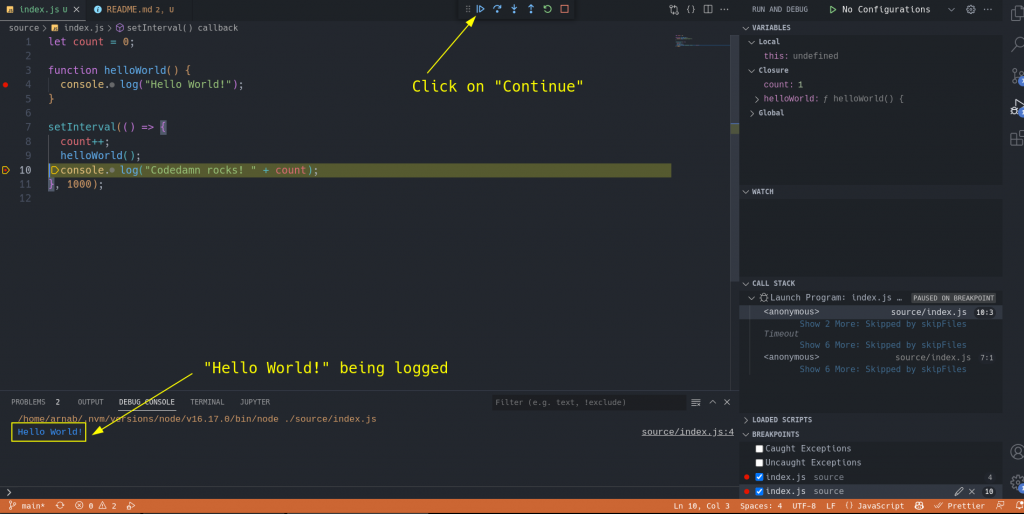Click the curly braces editor toolbar icon
Screen dimensions: 1024x514
[x=691, y=9]
